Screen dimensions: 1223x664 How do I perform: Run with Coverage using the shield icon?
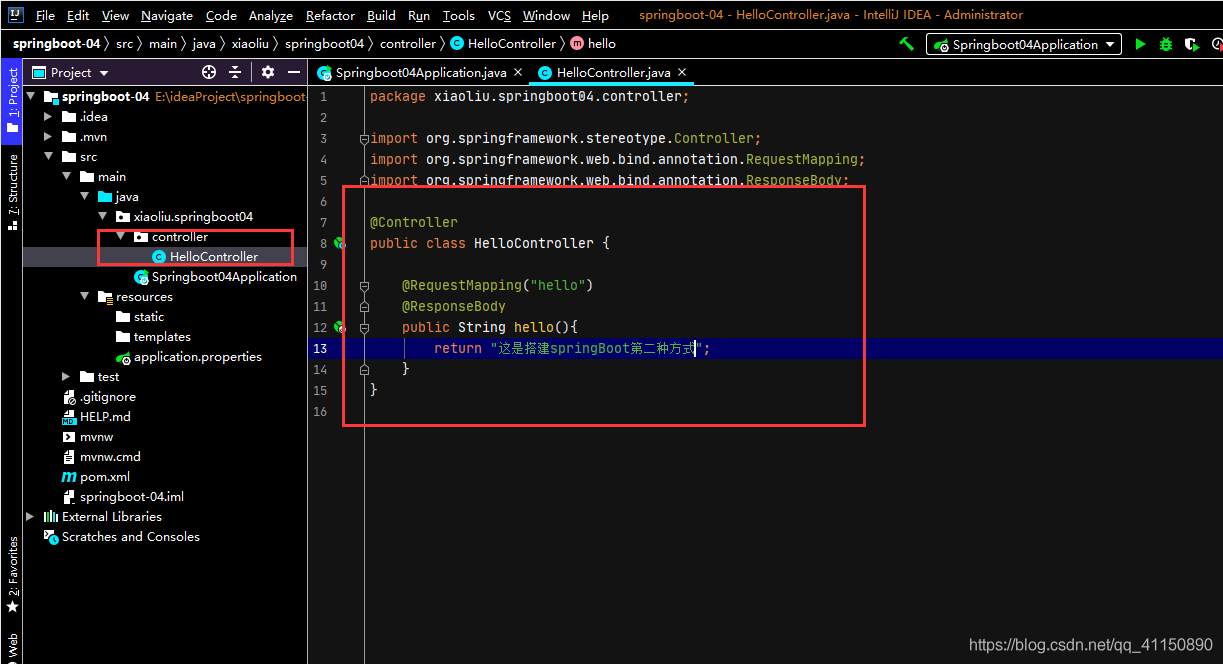coord(1191,44)
